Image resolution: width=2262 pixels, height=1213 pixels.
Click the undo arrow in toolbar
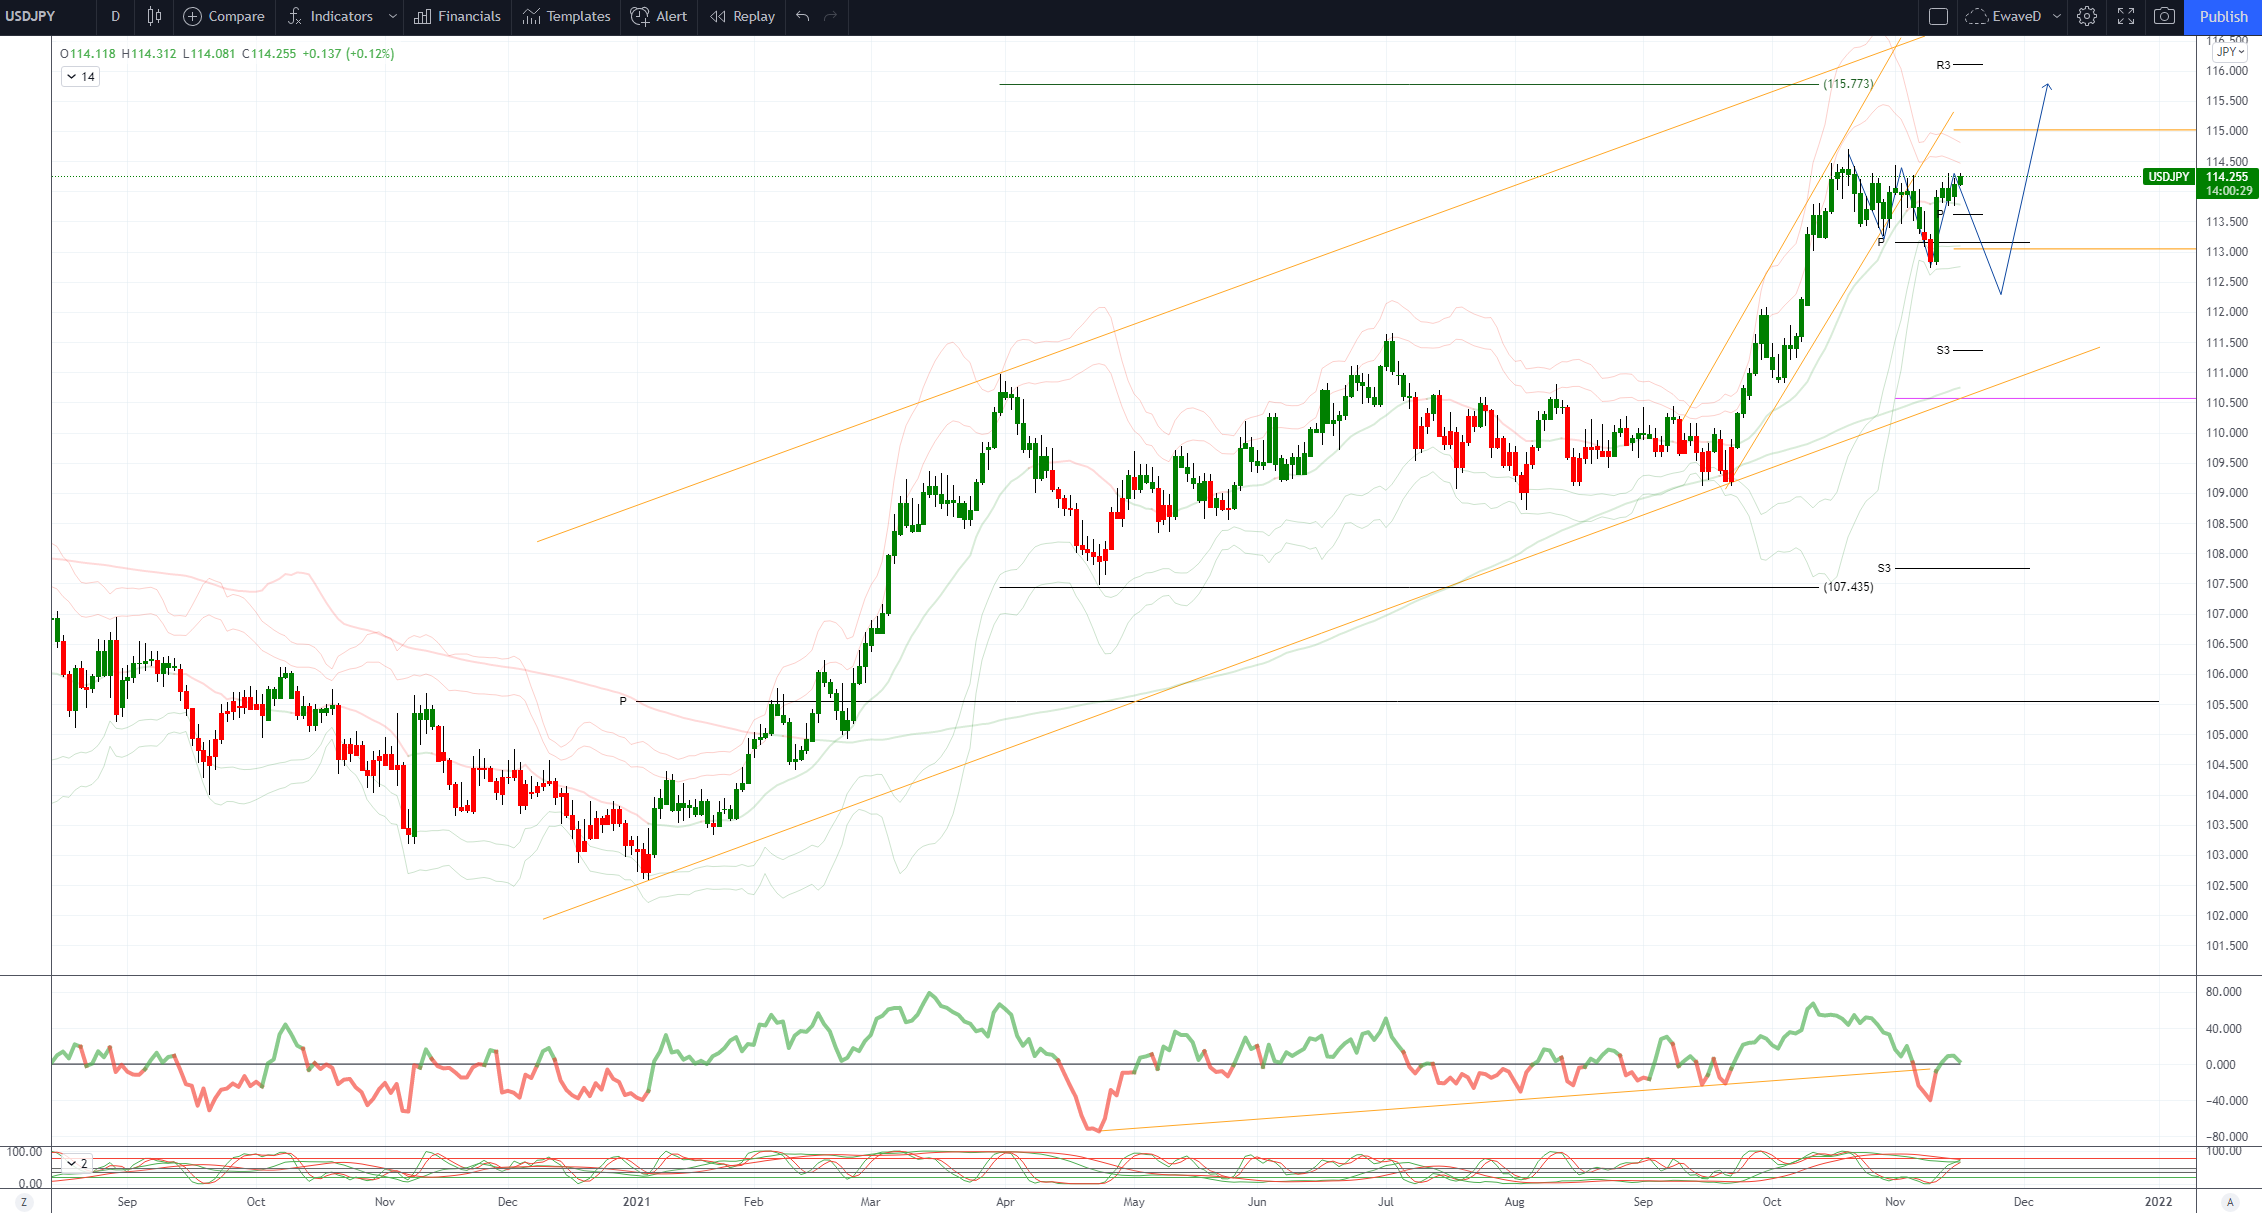[803, 16]
